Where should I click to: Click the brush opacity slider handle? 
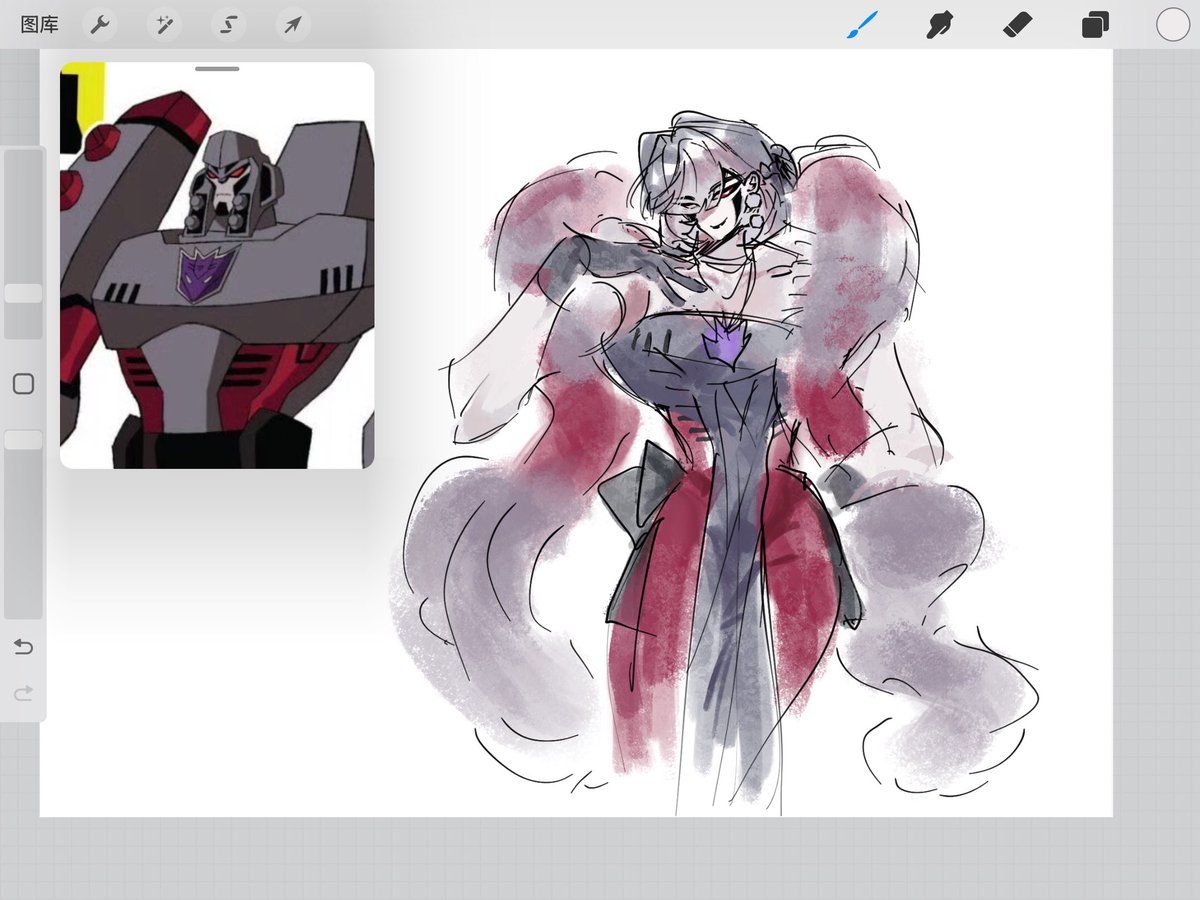(23, 440)
